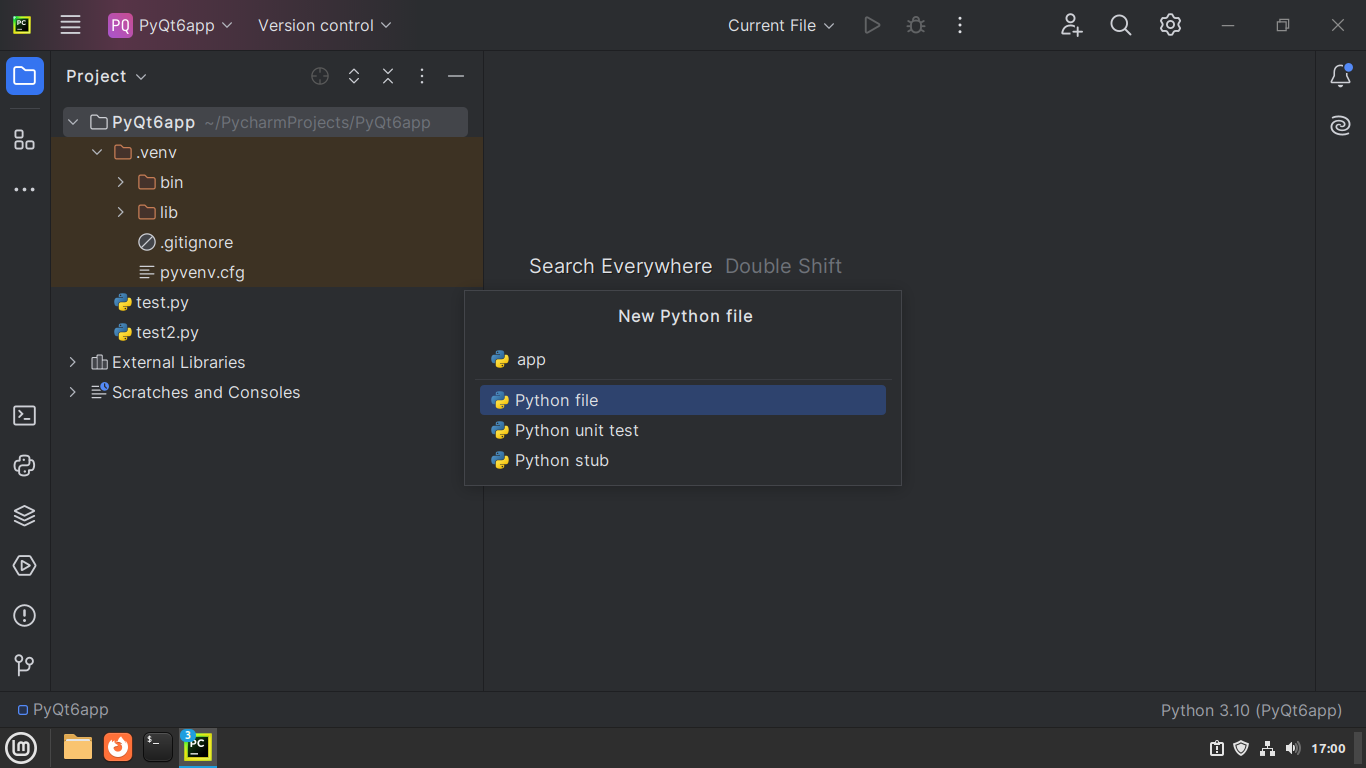Click the clock showing 17:00

pyautogui.click(x=1328, y=748)
